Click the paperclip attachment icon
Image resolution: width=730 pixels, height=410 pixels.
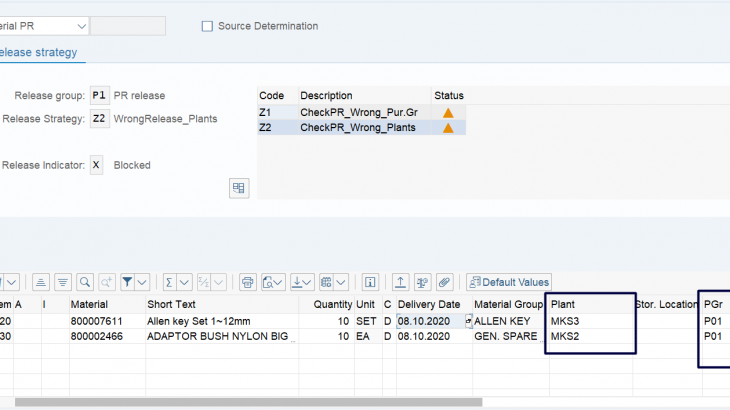click(x=445, y=282)
